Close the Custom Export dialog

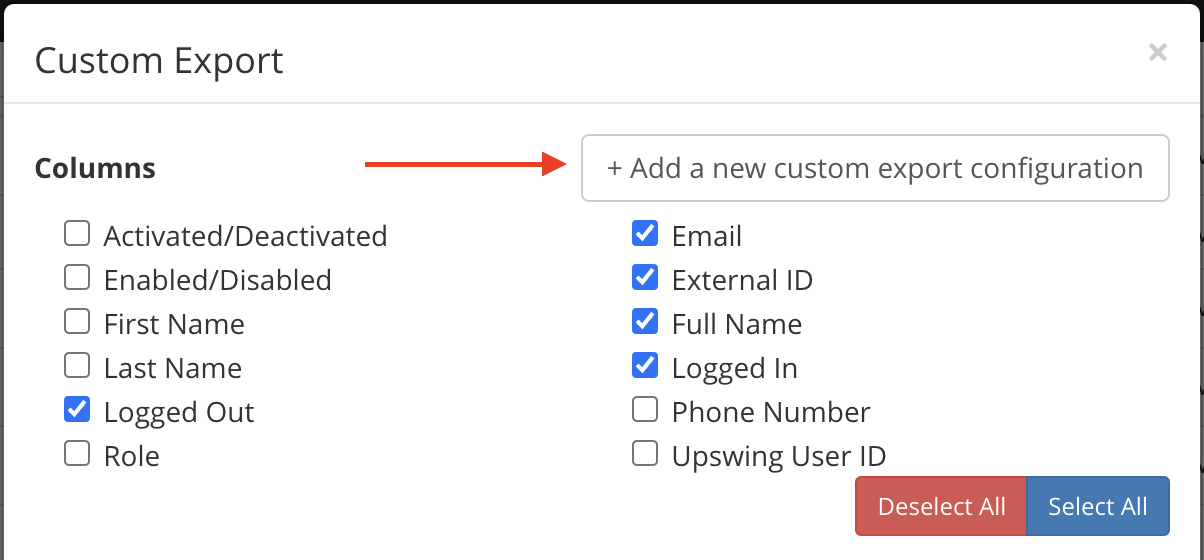coord(1157,53)
